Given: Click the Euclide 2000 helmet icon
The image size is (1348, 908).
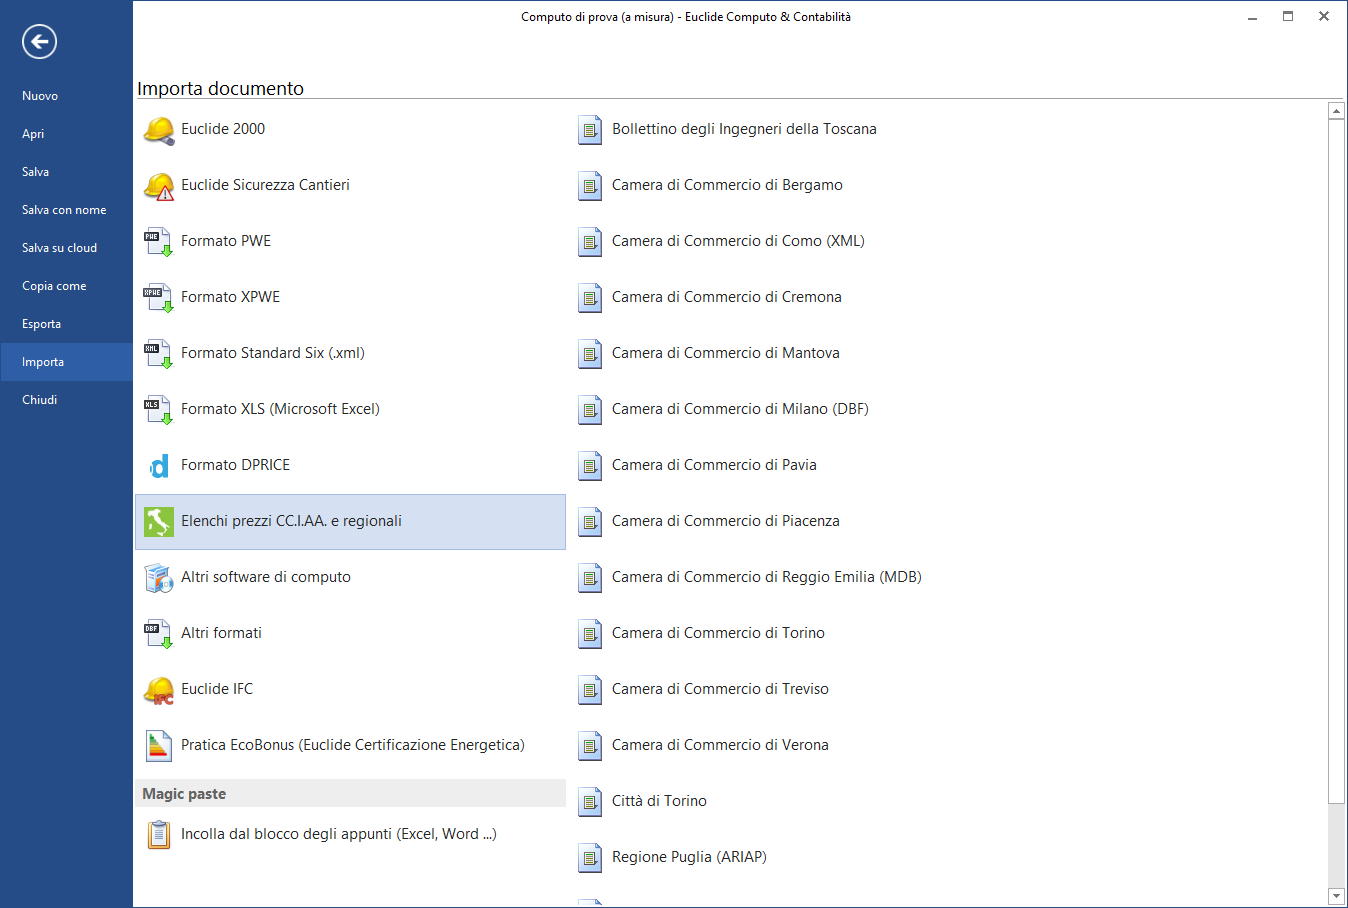Looking at the screenshot, I should (x=158, y=130).
